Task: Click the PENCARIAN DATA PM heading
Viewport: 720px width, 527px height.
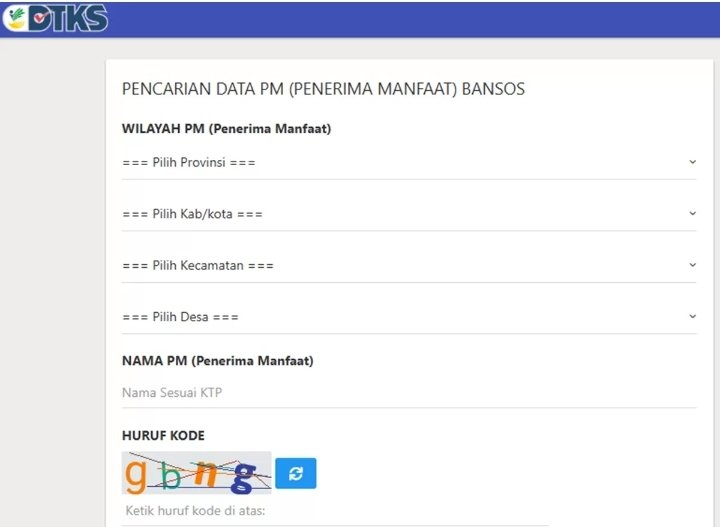Action: 323,89
